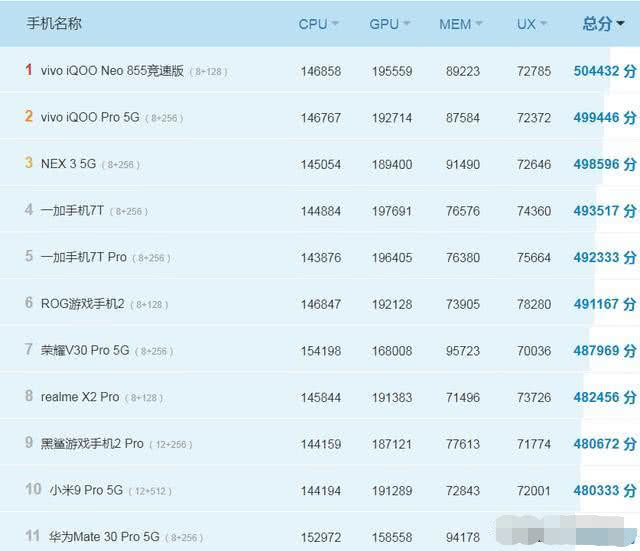Image resolution: width=640 pixels, height=551 pixels.
Task: Click the 手机名称 column header
Action: pyautogui.click(x=54, y=24)
